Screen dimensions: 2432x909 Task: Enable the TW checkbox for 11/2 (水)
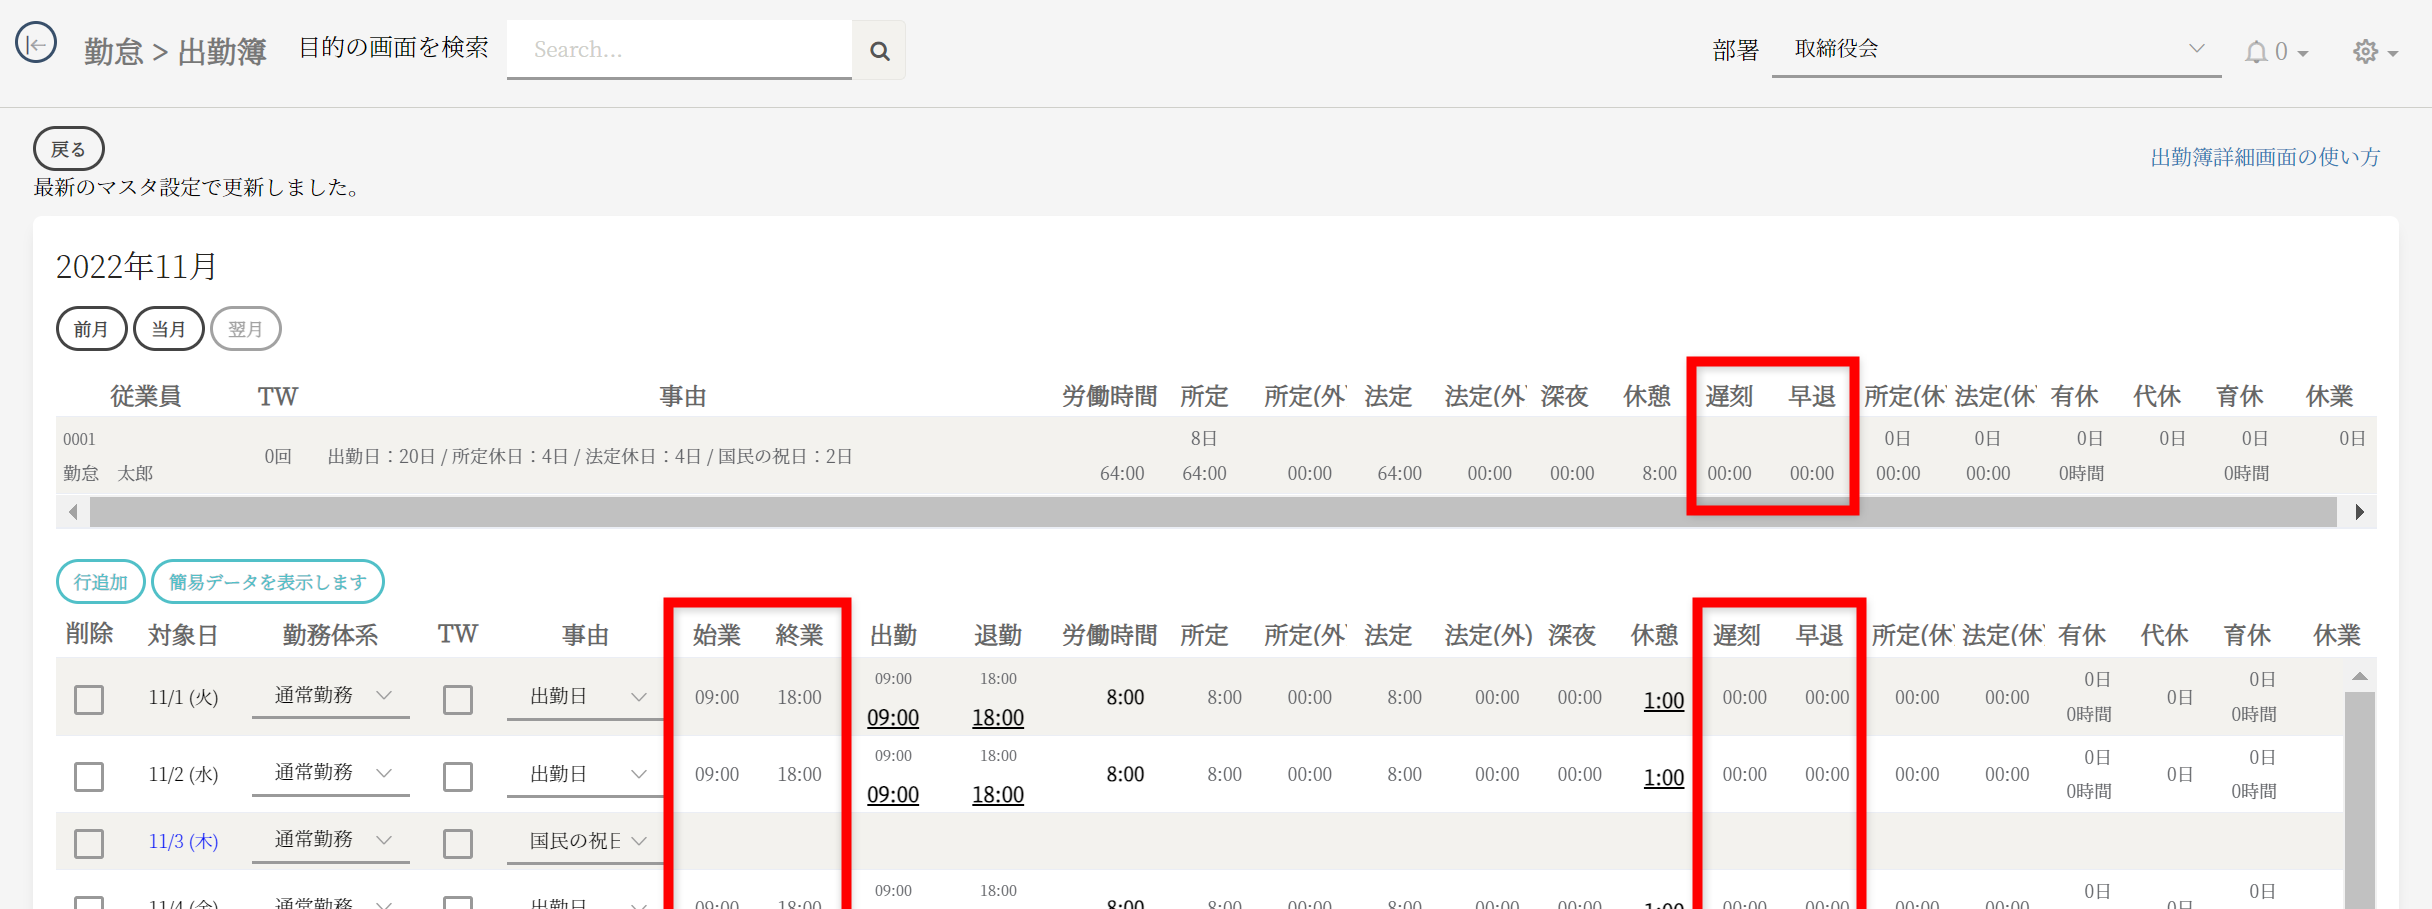pyautogui.click(x=458, y=776)
